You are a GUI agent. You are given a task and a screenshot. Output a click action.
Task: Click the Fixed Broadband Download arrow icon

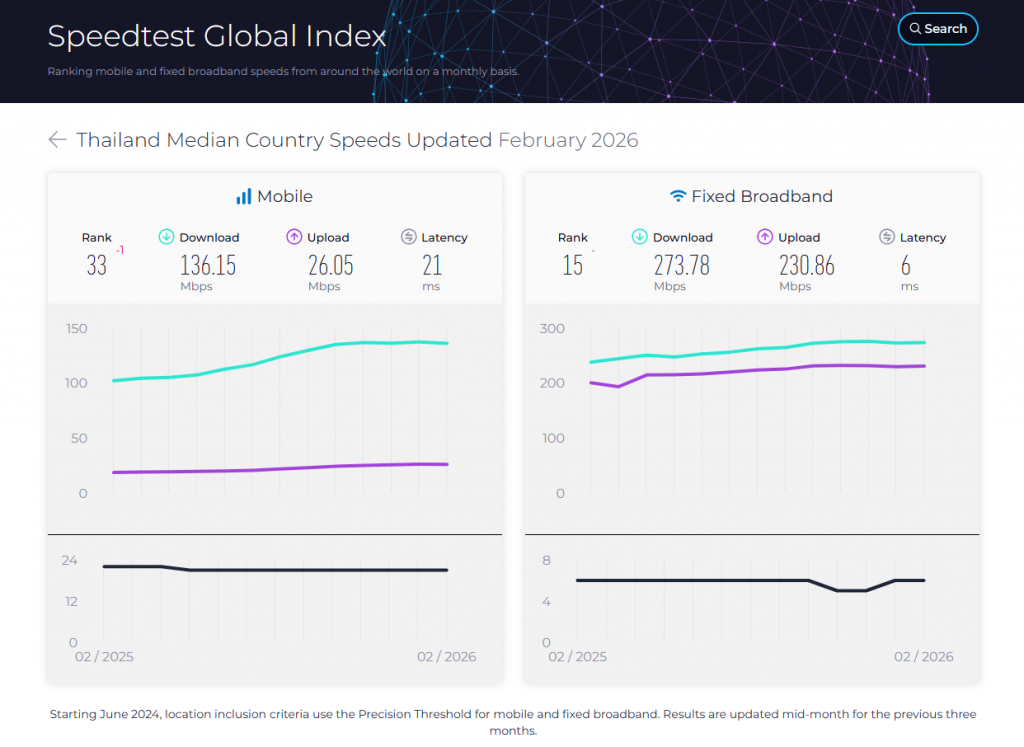(640, 237)
